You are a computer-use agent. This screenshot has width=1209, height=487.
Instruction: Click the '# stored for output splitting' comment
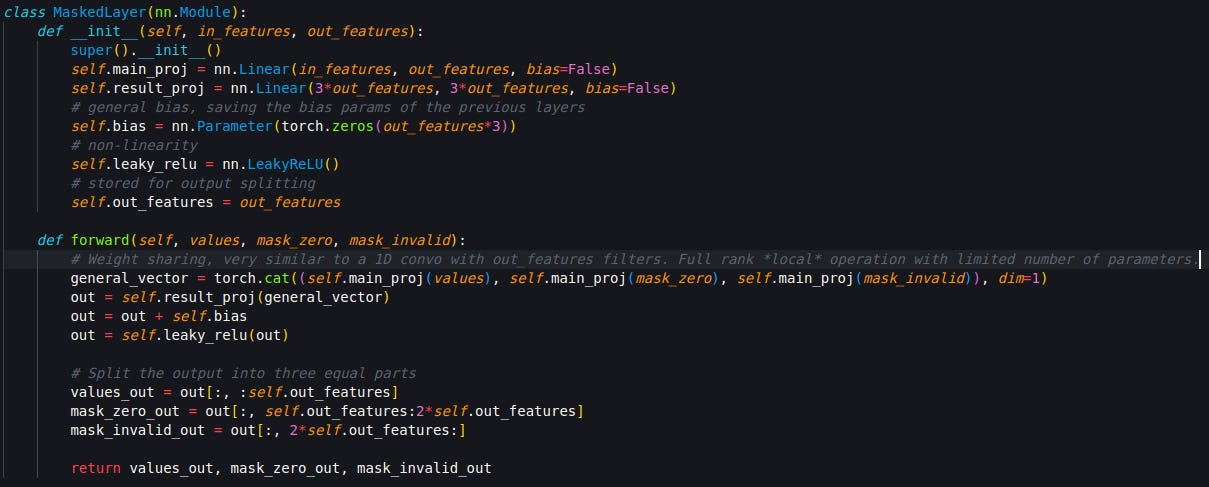pos(193,183)
